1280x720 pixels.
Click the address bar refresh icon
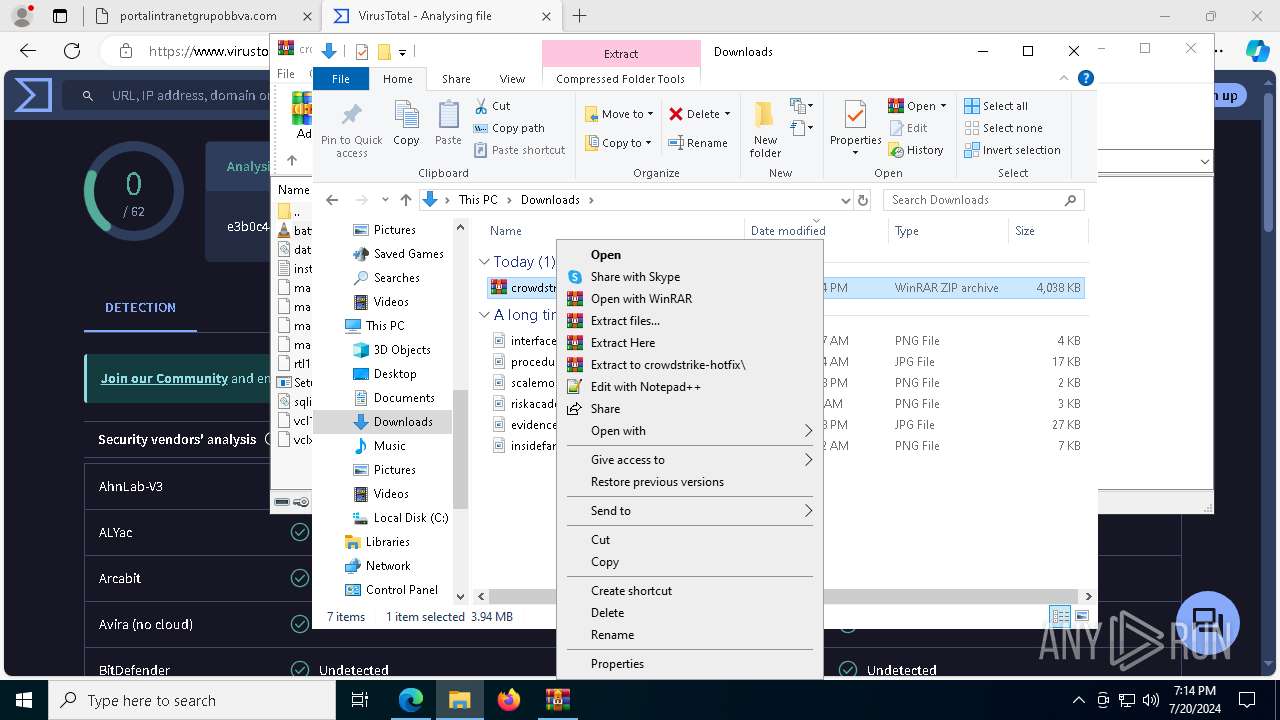click(862, 200)
